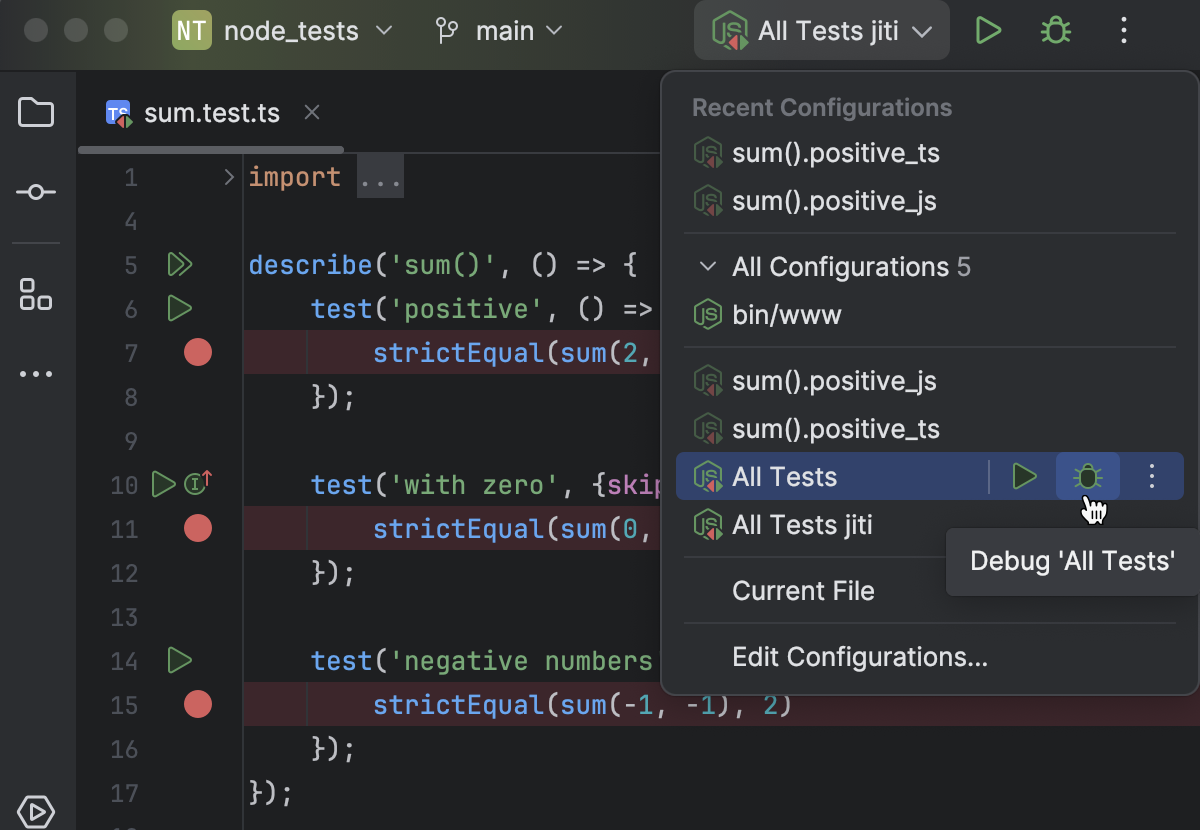Open the Structure tool window icon

[36, 294]
